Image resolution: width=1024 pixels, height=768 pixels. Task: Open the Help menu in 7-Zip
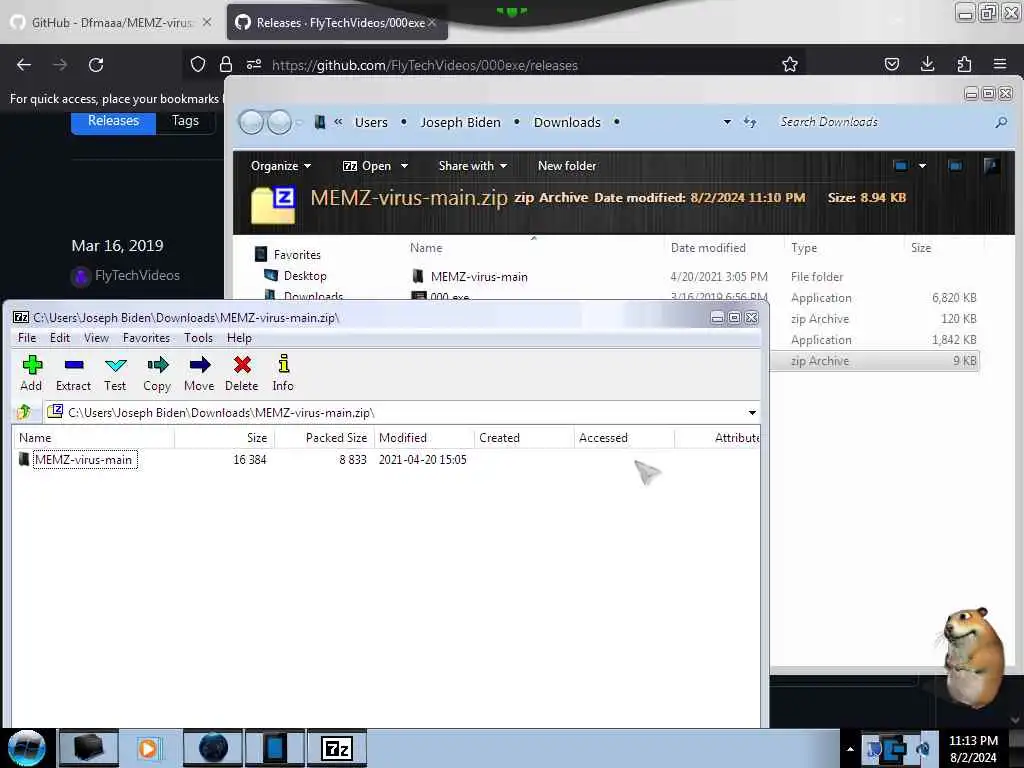click(239, 338)
